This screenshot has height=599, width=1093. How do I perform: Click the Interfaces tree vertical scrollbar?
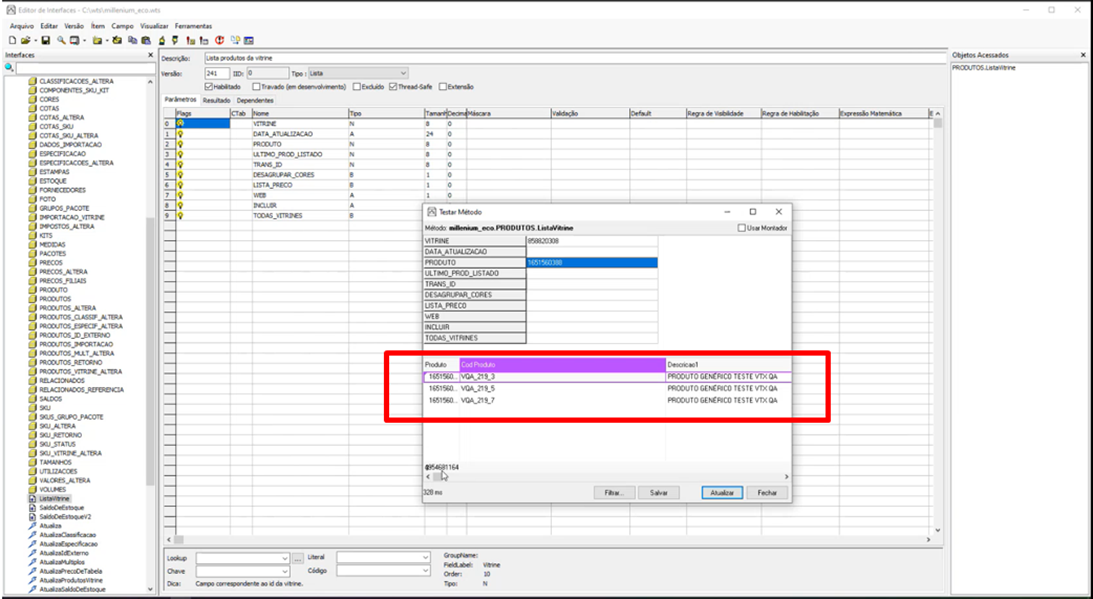[151, 335]
